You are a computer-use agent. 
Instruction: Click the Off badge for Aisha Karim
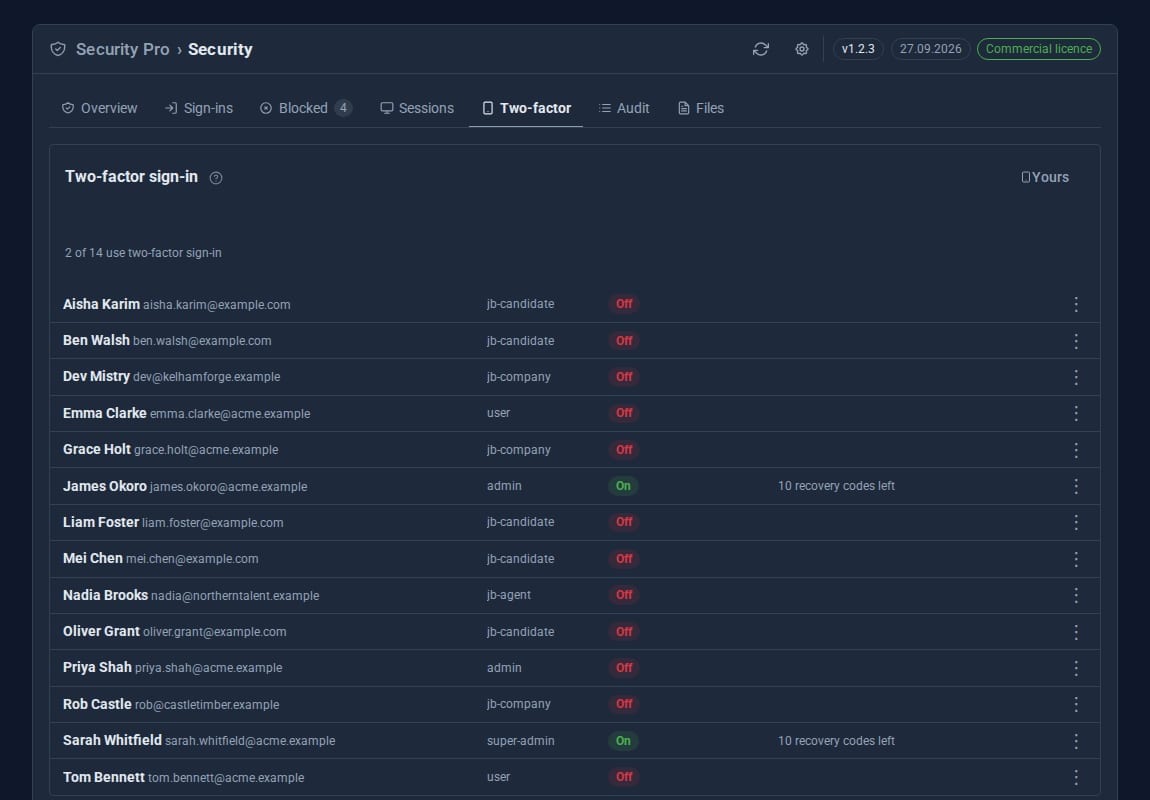point(624,304)
